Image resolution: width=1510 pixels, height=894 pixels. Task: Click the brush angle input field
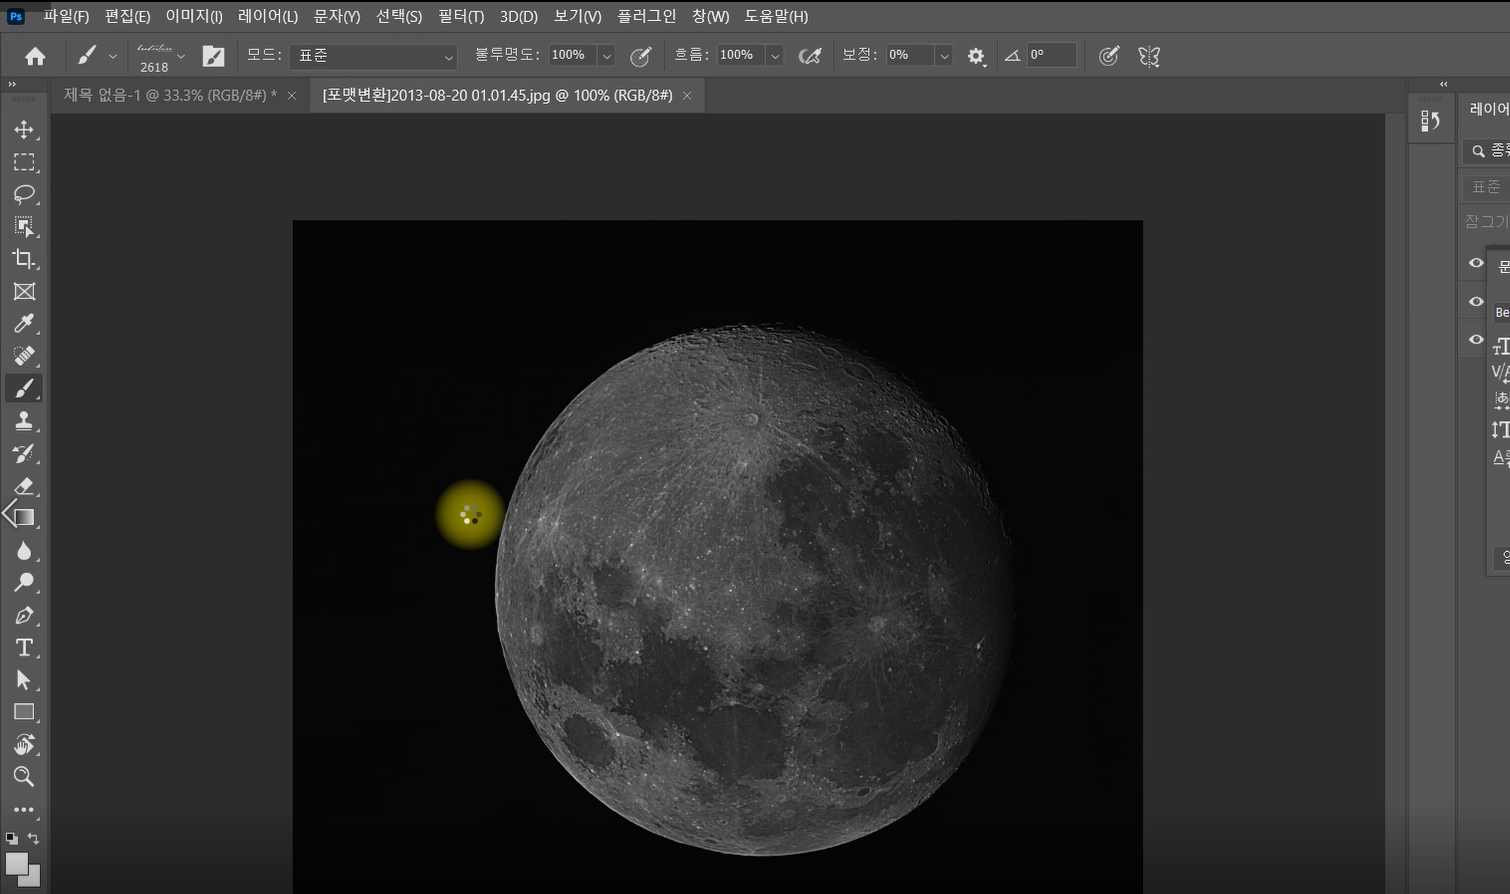pyautogui.click(x=1051, y=56)
